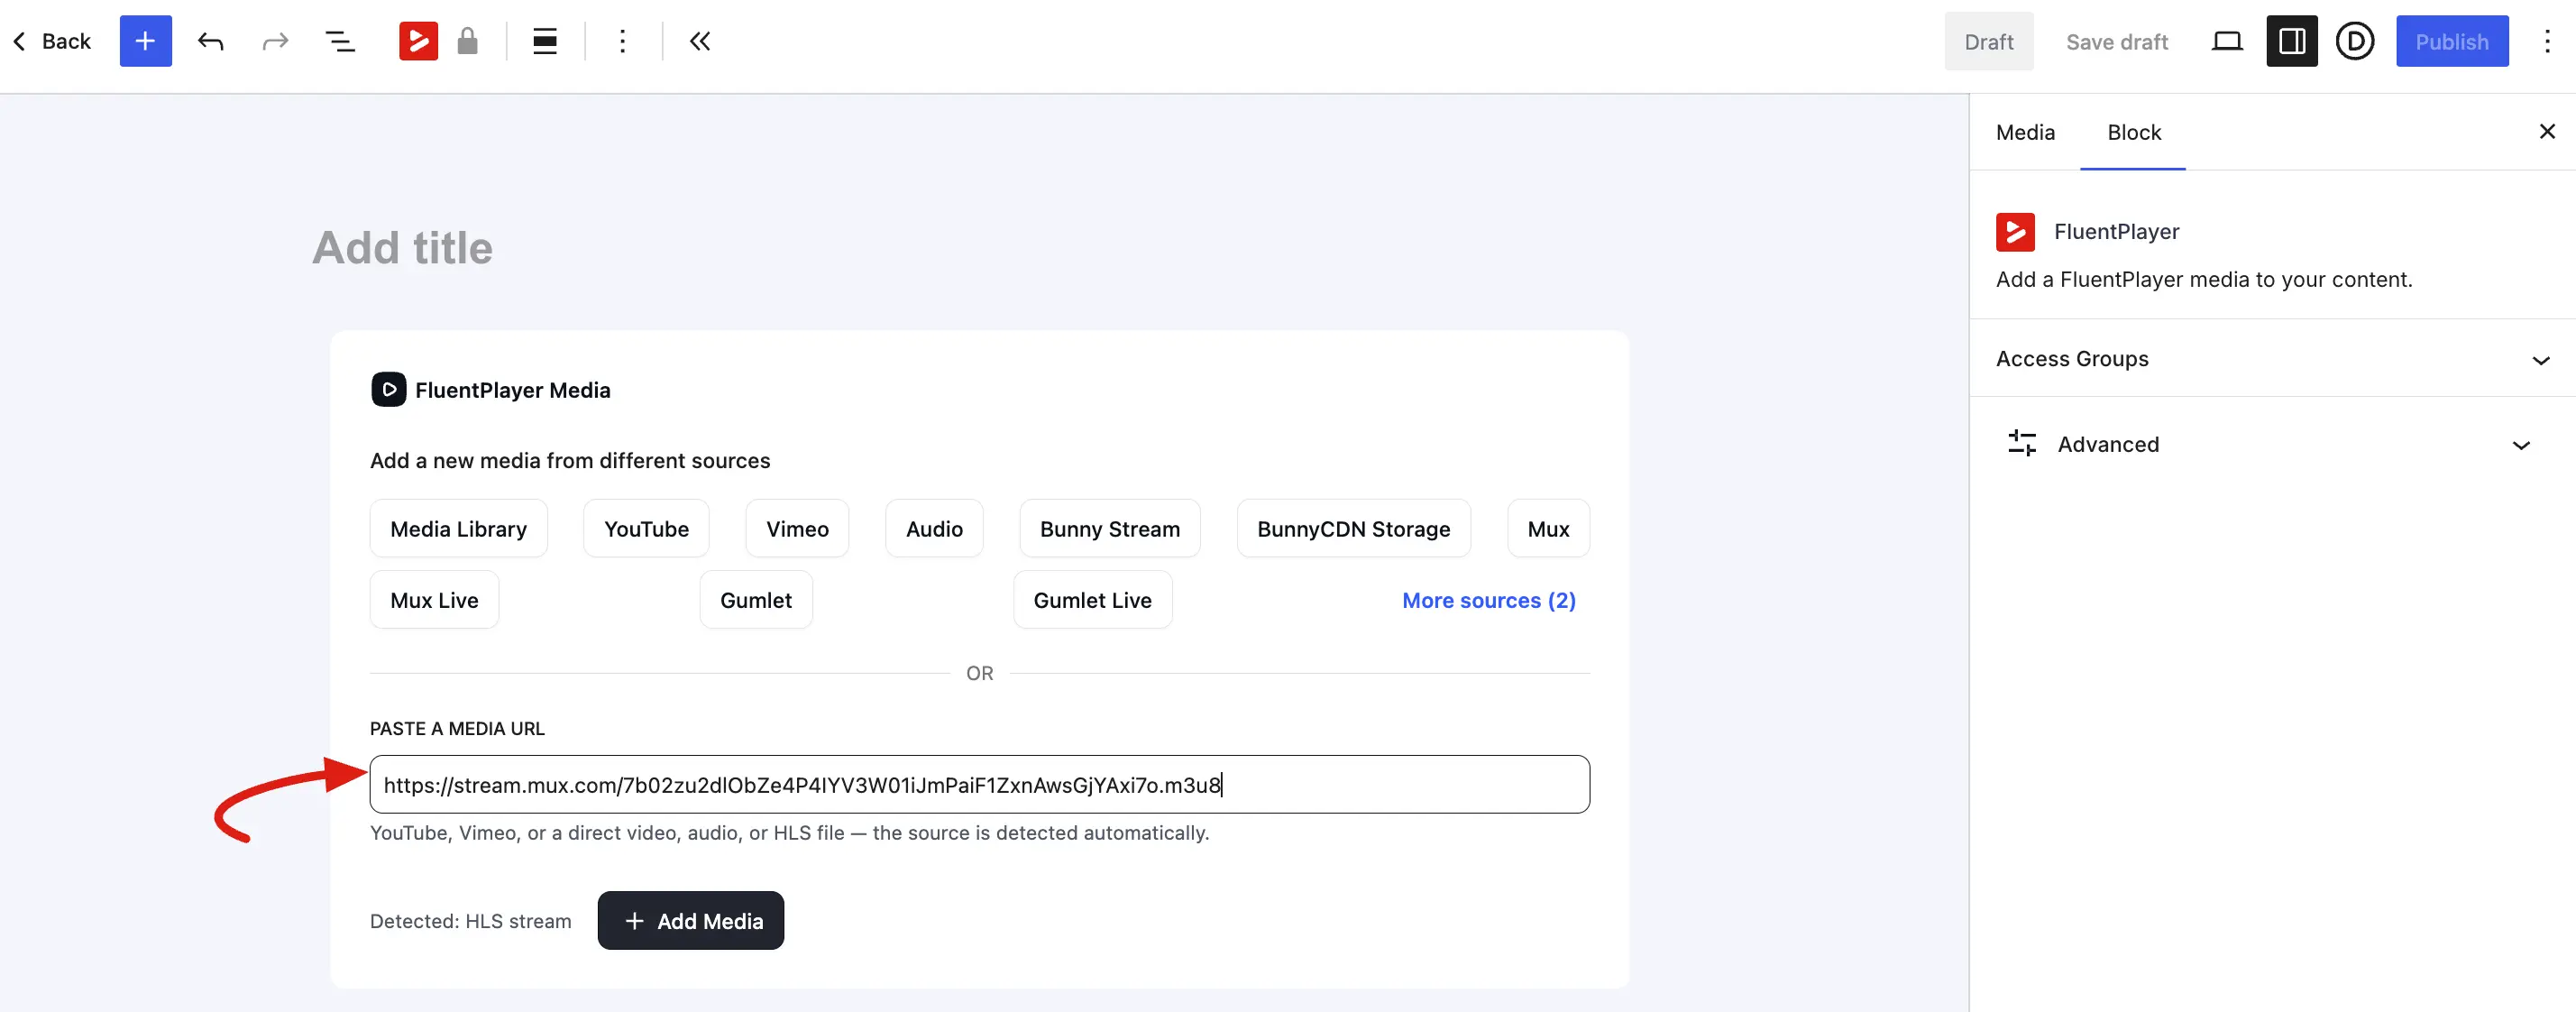Open the editor options kebab menu
The width and height of the screenshot is (2576, 1012).
tap(2546, 41)
